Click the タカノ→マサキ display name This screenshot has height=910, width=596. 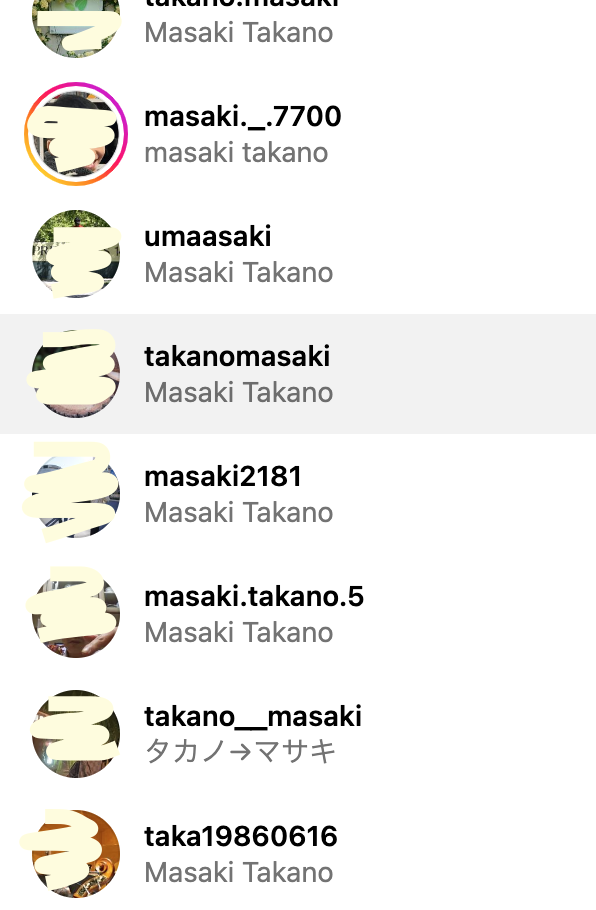pyautogui.click(x=240, y=752)
